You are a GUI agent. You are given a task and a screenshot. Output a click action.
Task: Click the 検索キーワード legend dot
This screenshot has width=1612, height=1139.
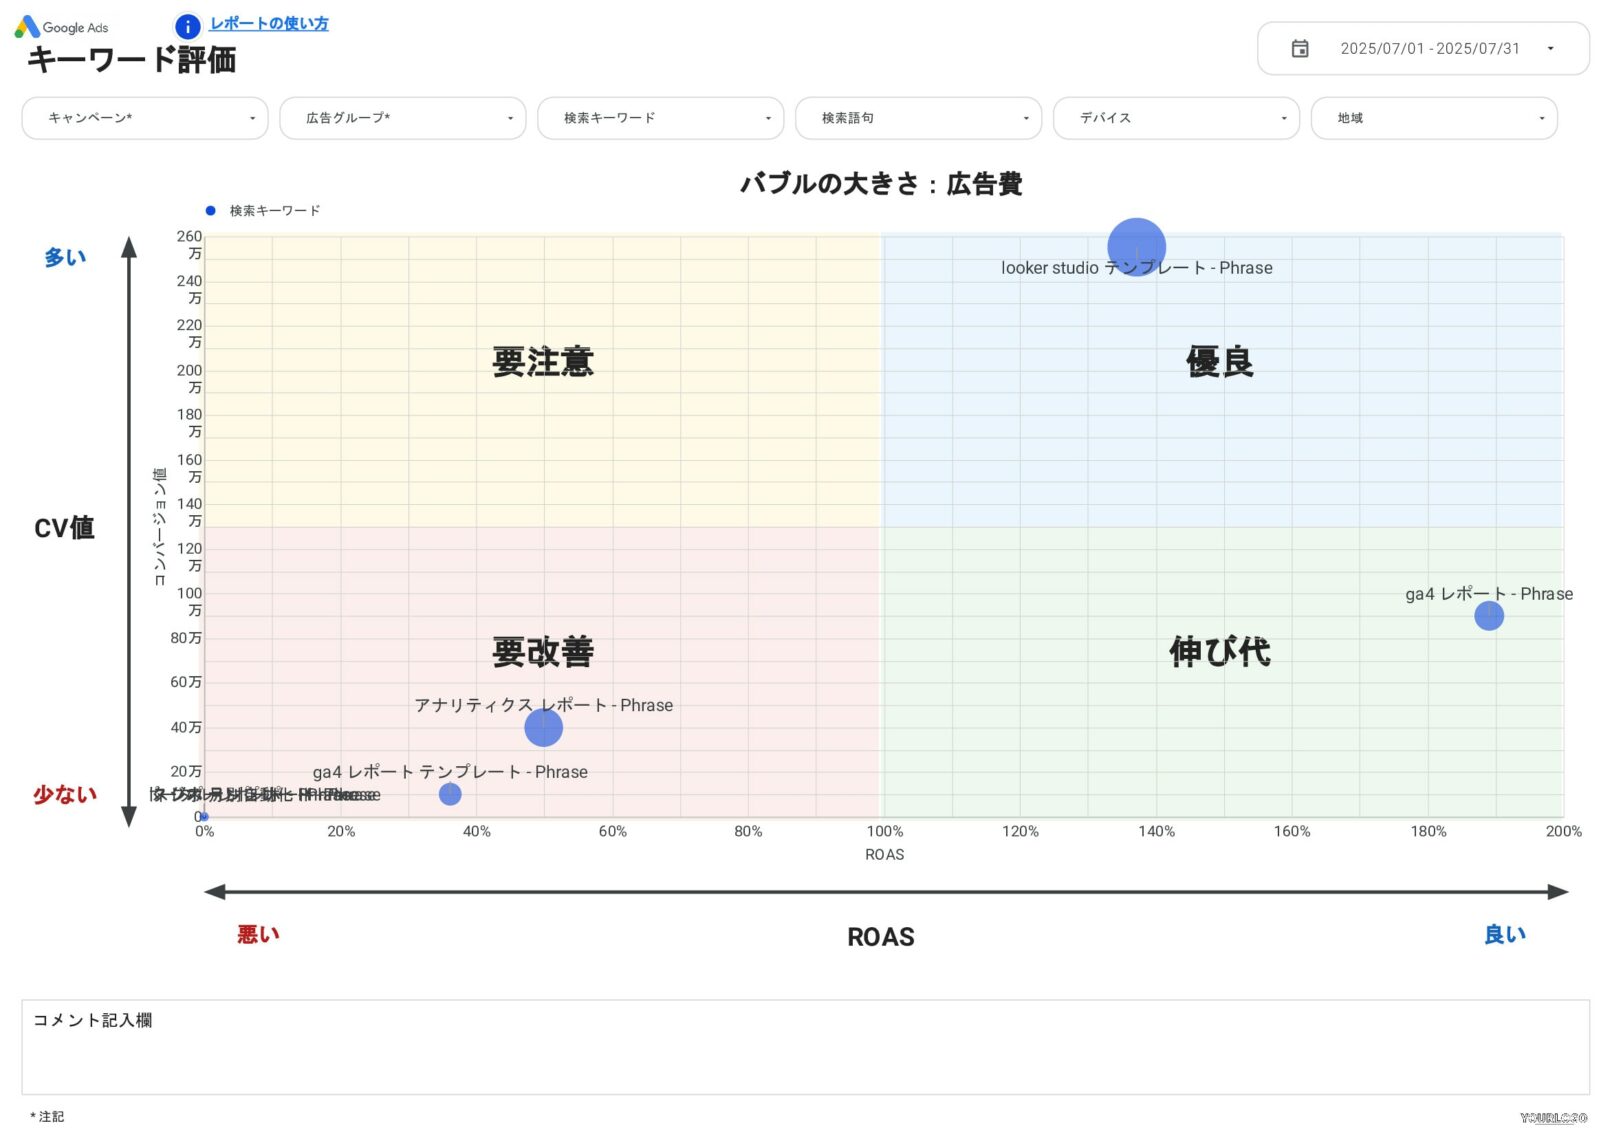(x=208, y=210)
